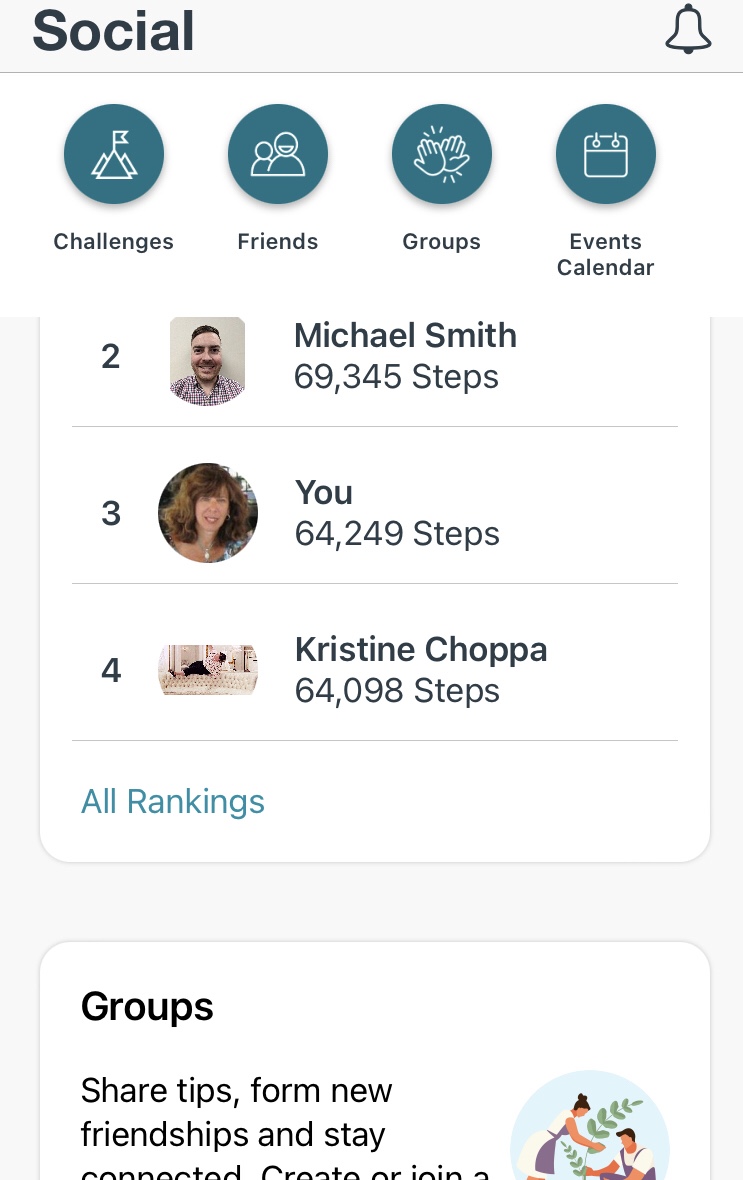Open the Events Calendar icon
This screenshot has height=1180, width=743.
pyautogui.click(x=606, y=155)
